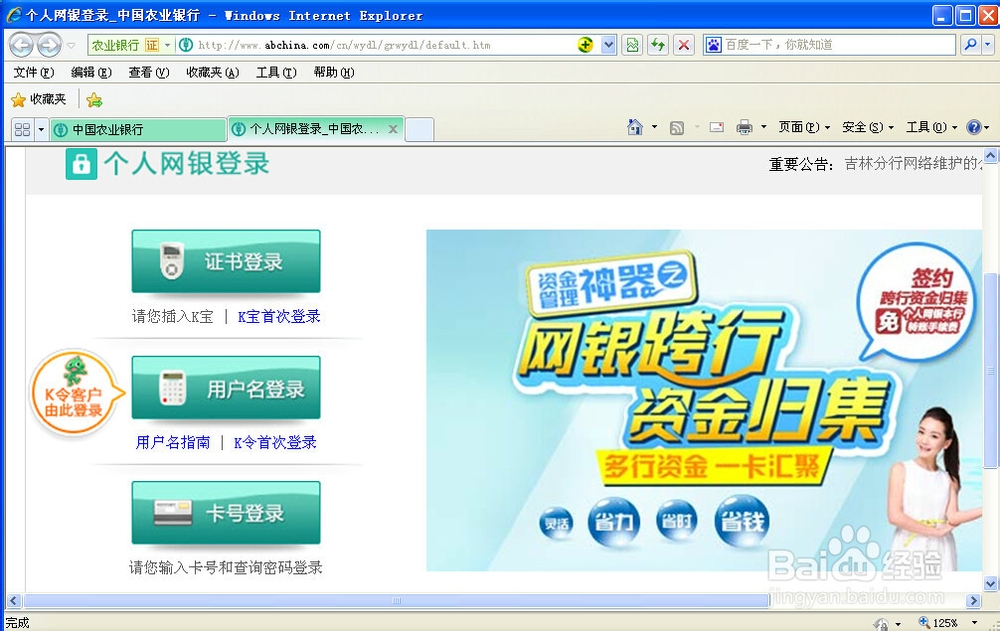Click the horizontal scrollbar left arrow

coord(14,600)
